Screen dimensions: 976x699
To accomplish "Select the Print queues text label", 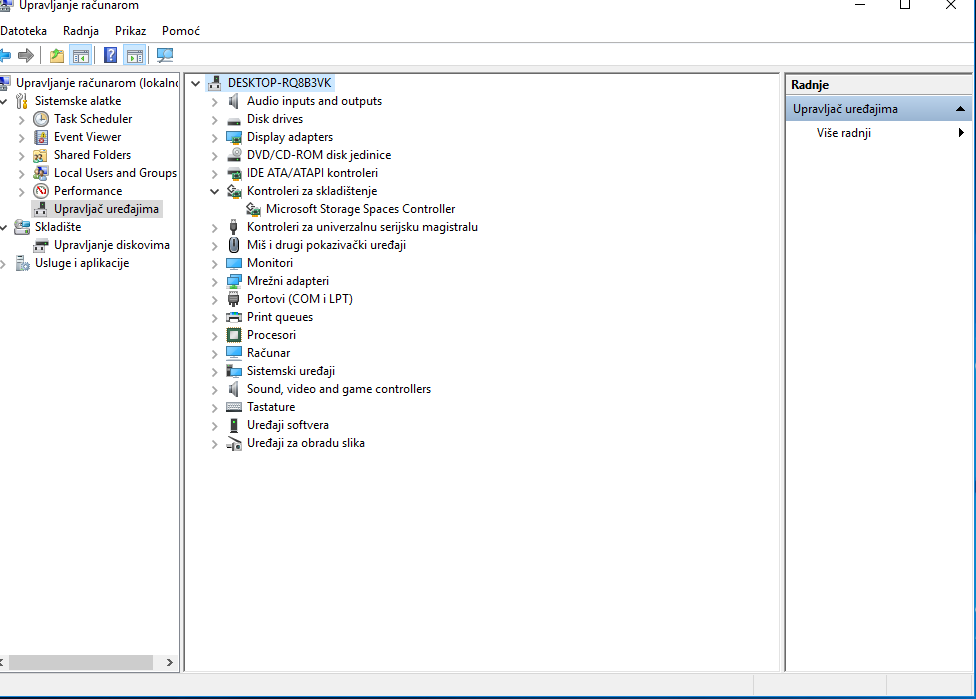I will point(280,317).
